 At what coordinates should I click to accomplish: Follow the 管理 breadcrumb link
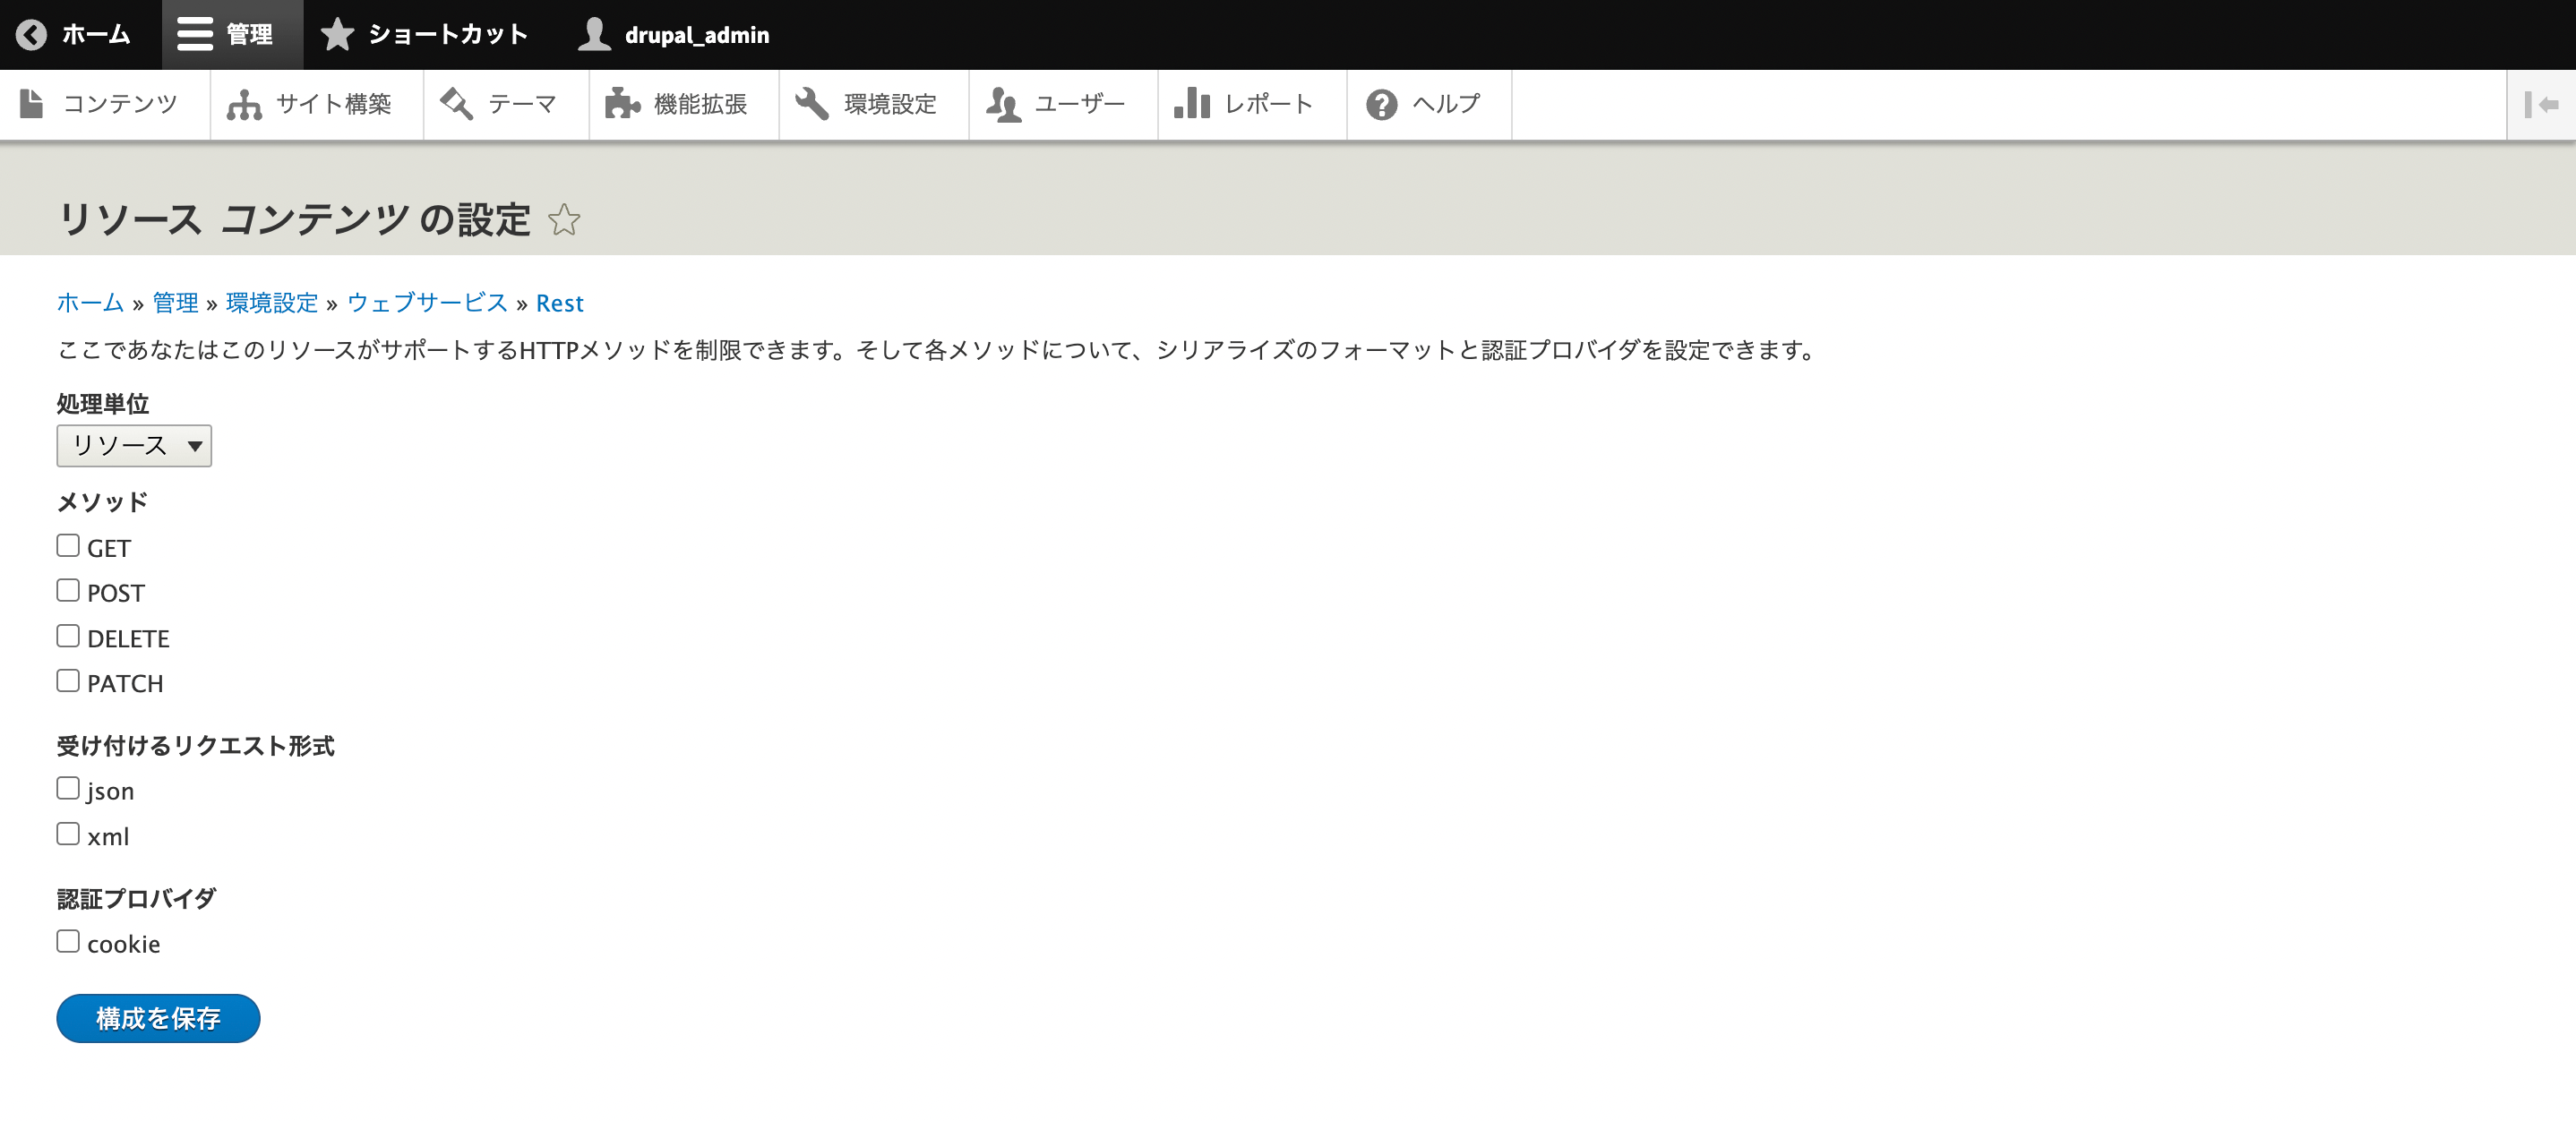pos(175,303)
